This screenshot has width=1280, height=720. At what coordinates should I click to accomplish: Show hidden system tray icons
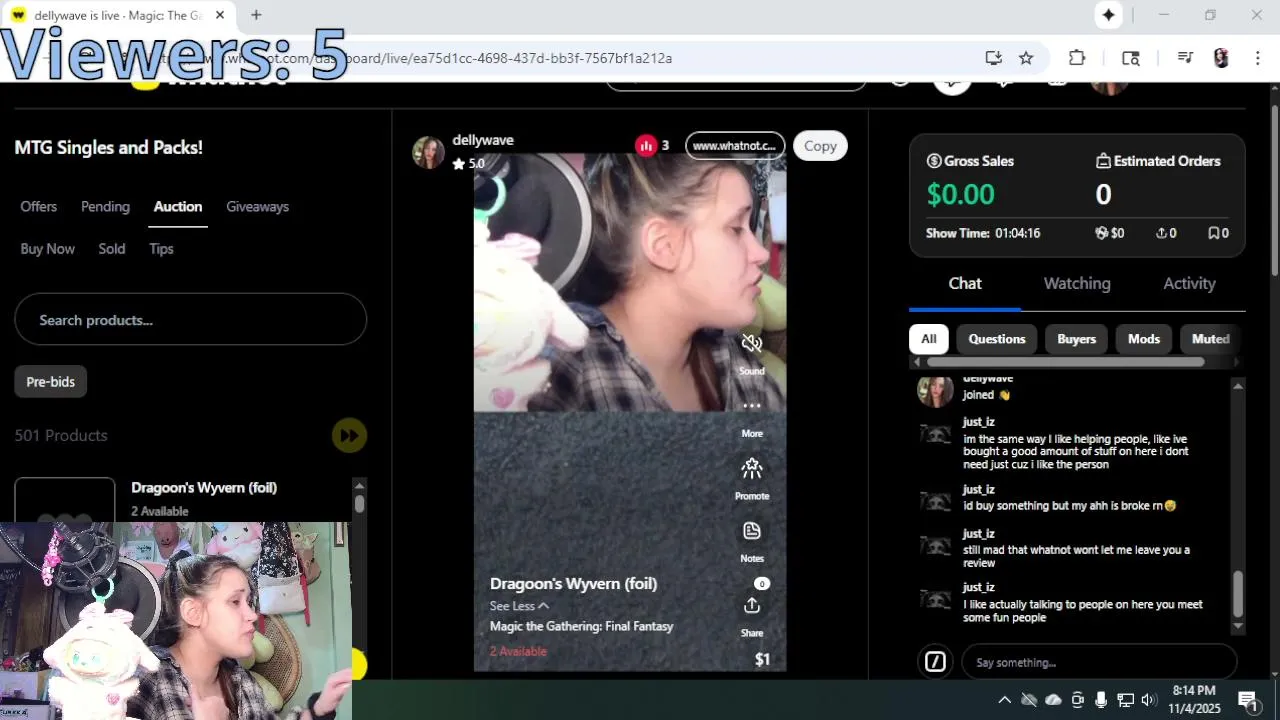point(1005,700)
